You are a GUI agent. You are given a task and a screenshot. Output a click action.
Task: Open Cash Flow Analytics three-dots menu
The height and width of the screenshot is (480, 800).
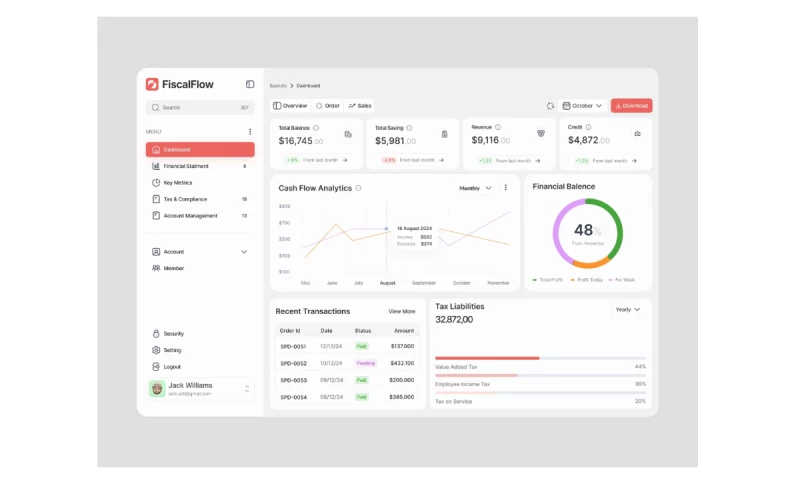coord(506,188)
